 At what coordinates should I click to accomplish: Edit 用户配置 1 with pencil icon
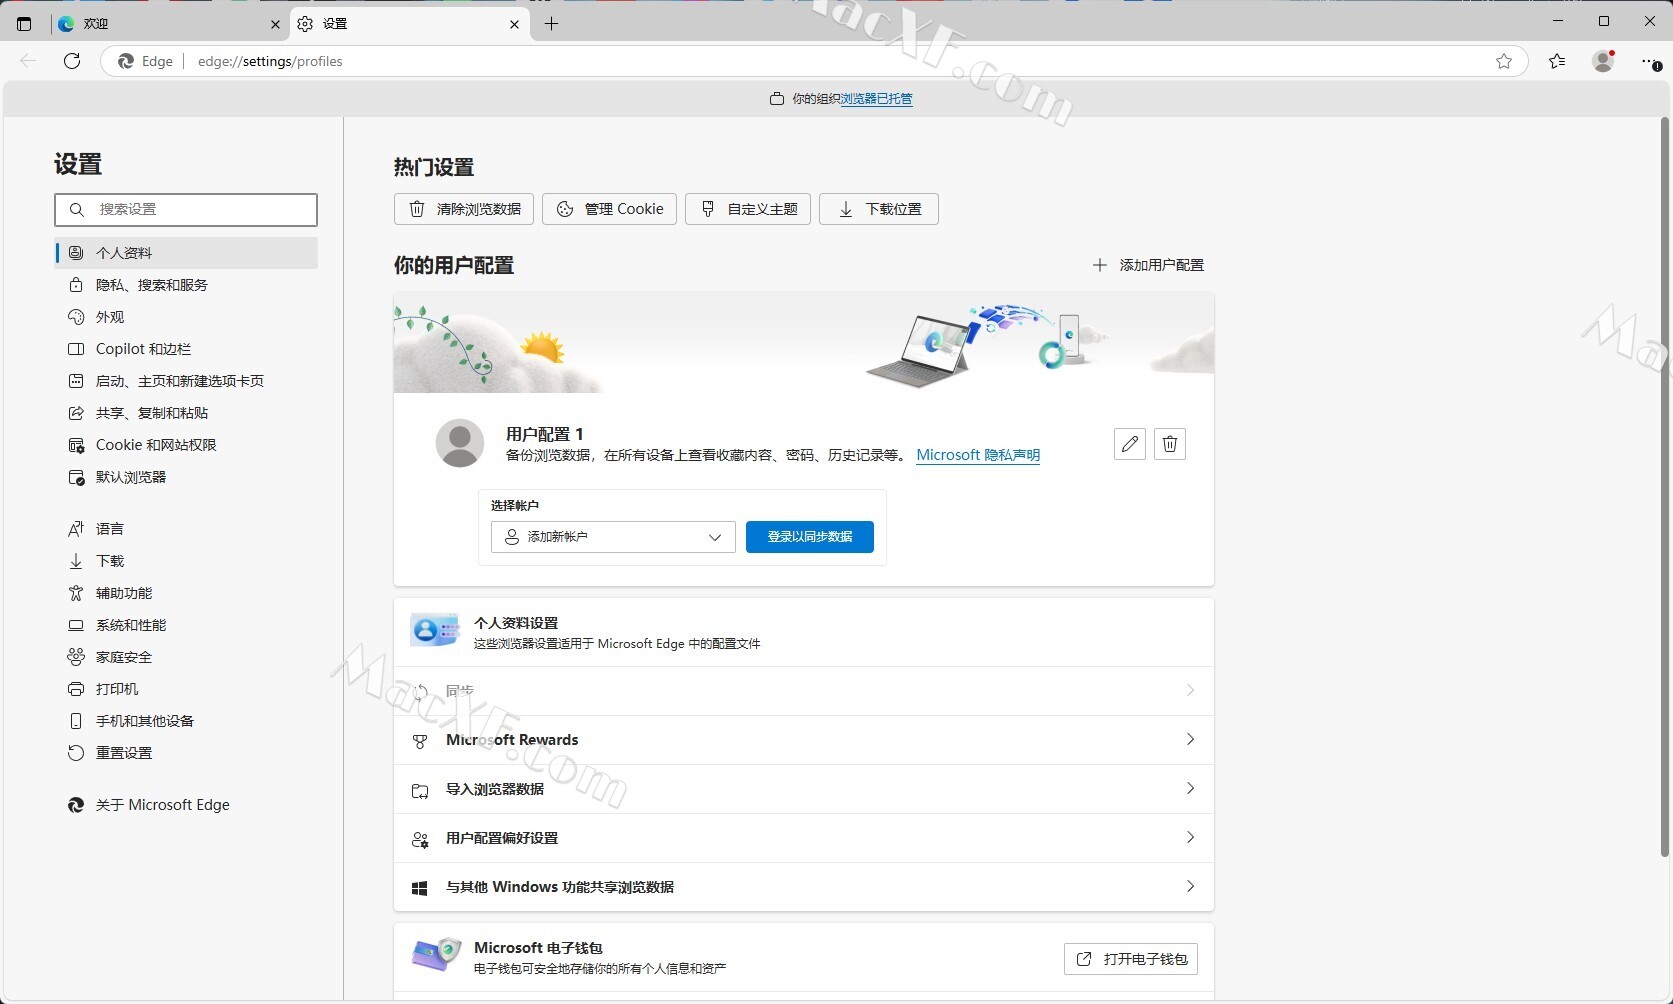1130,444
